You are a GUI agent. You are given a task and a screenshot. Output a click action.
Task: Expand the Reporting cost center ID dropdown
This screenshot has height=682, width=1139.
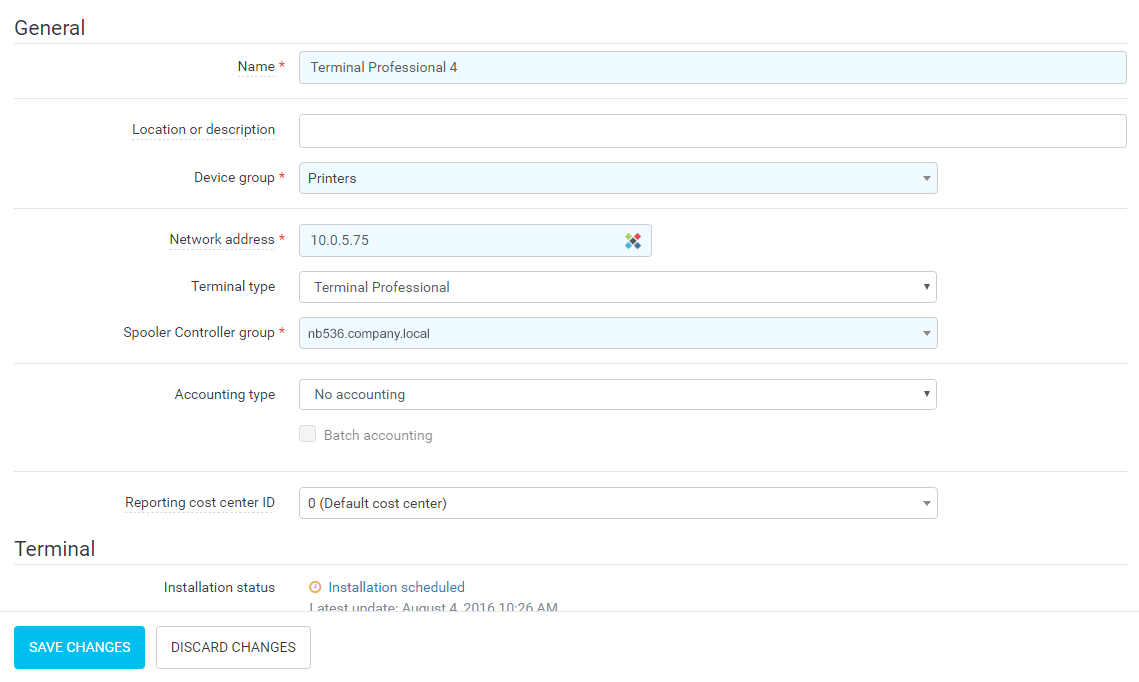(618, 503)
